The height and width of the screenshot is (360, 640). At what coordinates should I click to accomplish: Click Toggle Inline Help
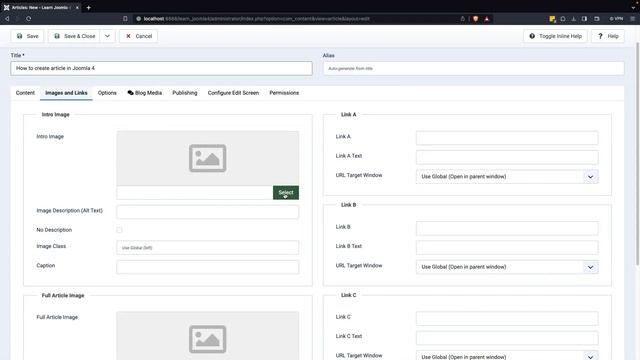tap(556, 36)
